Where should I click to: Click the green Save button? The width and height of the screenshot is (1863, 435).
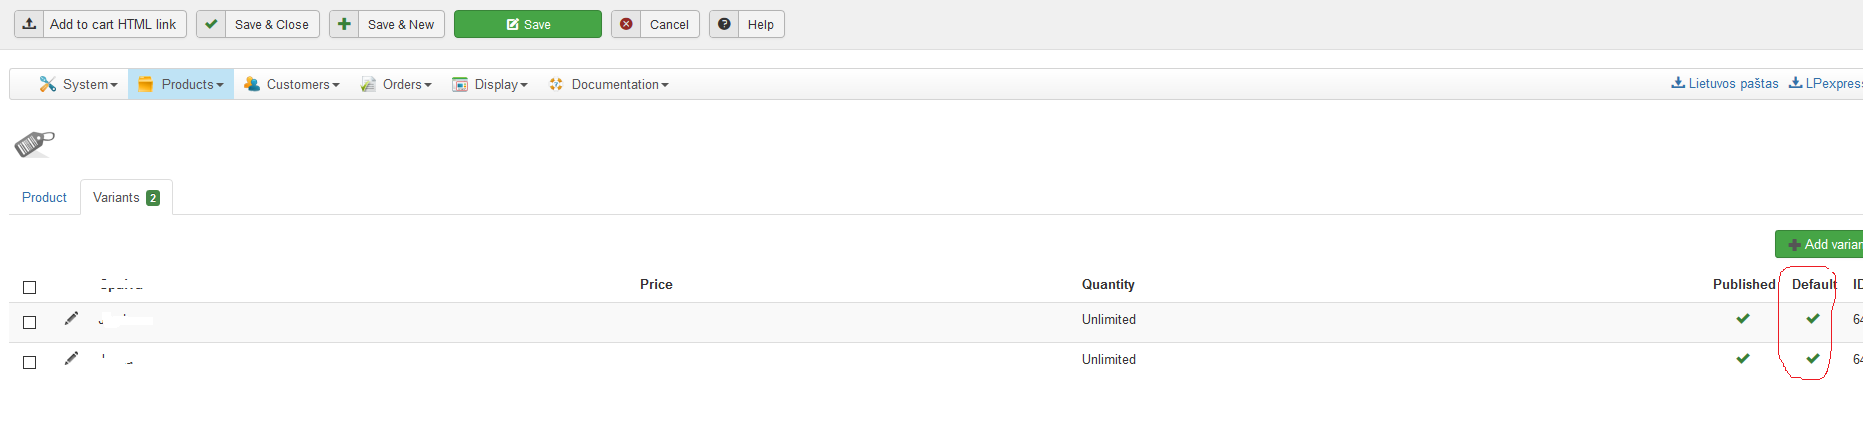pos(528,24)
